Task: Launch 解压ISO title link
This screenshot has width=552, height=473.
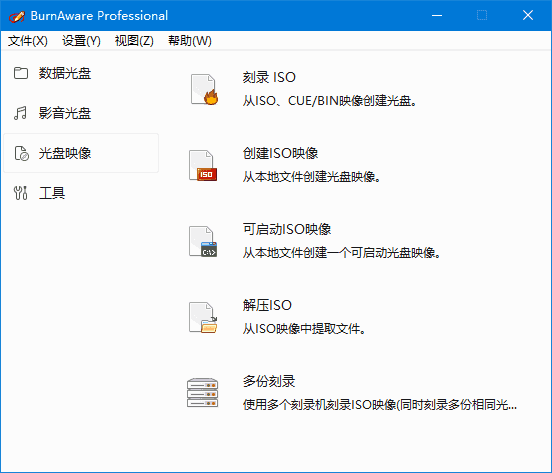Action: [x=267, y=305]
